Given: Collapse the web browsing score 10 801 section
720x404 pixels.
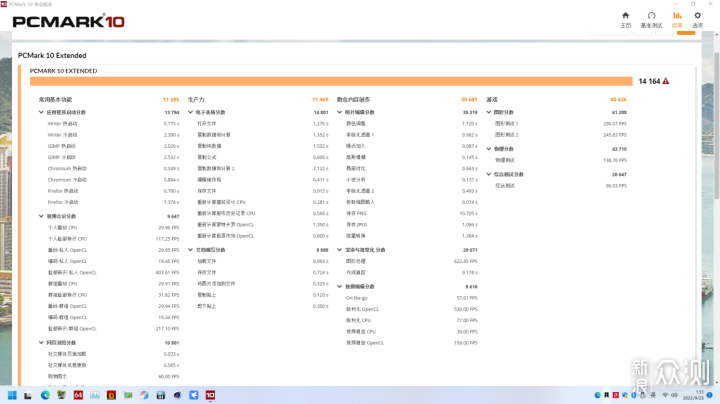Looking at the screenshot, I should pos(41,343).
